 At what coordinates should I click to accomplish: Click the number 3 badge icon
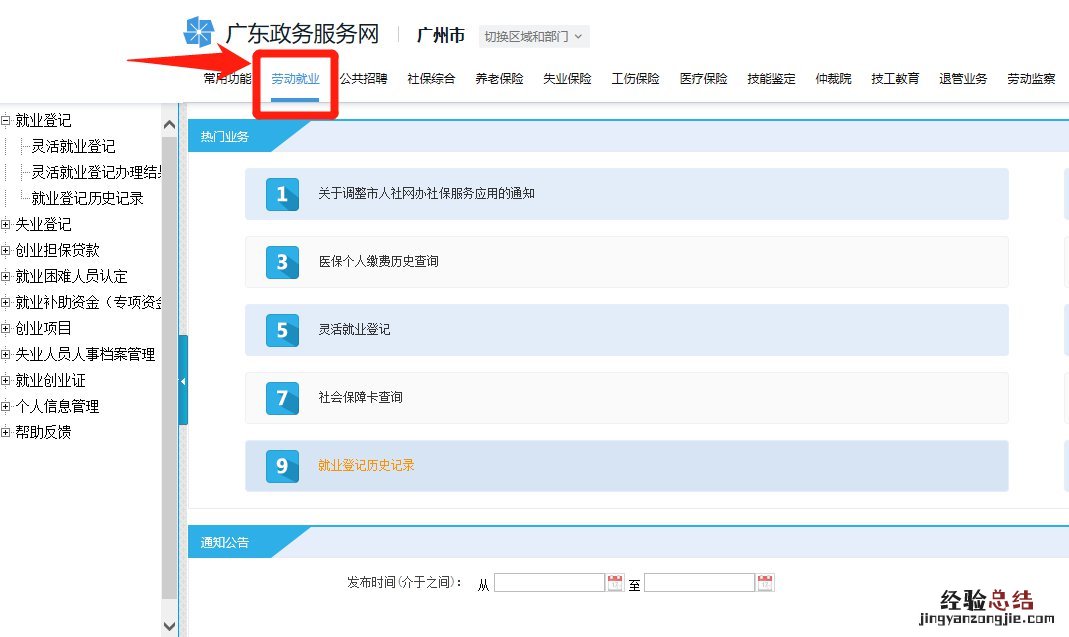click(x=282, y=262)
